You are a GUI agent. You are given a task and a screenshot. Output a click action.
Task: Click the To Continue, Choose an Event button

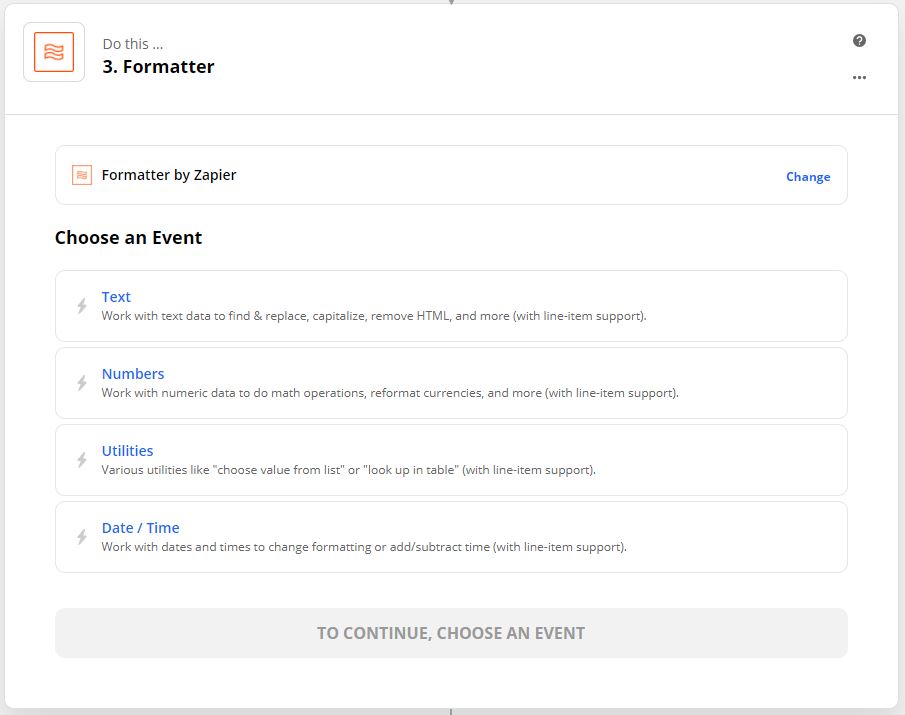click(451, 633)
